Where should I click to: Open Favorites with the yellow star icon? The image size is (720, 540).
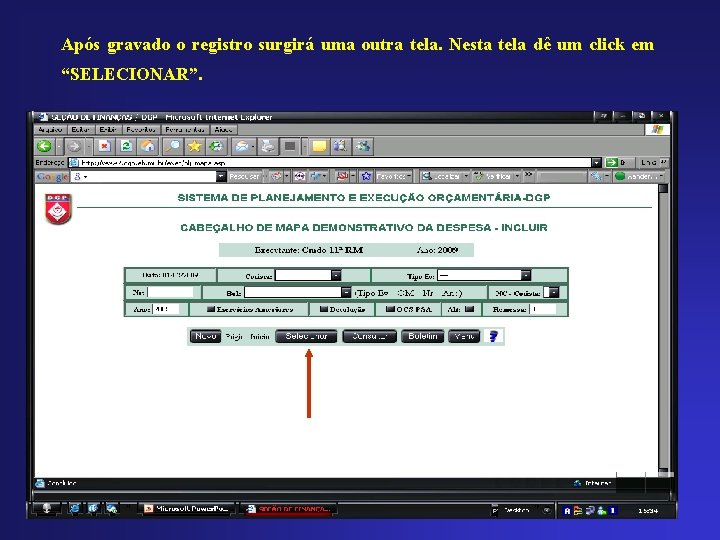tap(194, 146)
